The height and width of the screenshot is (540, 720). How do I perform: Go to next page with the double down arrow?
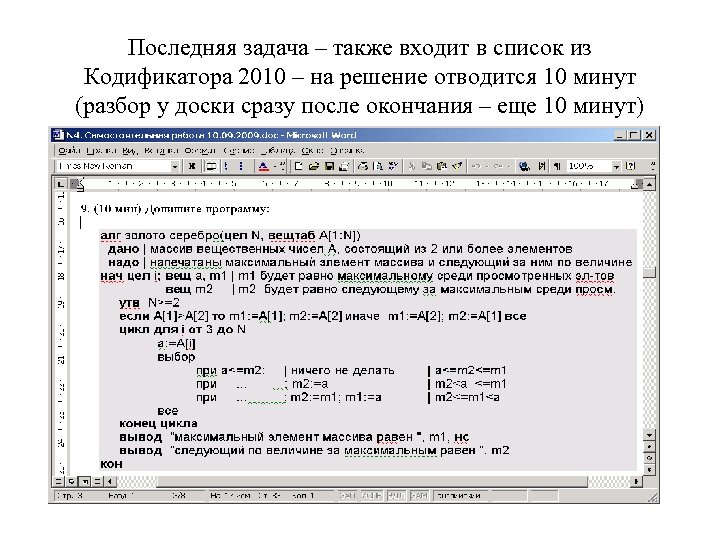(649, 470)
